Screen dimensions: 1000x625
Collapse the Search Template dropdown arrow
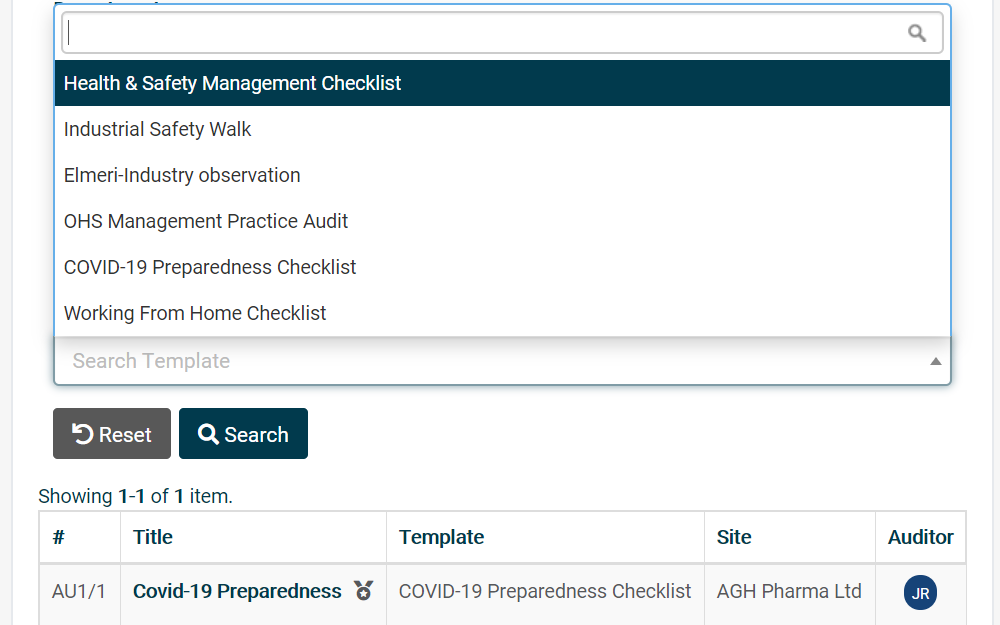pos(936,361)
